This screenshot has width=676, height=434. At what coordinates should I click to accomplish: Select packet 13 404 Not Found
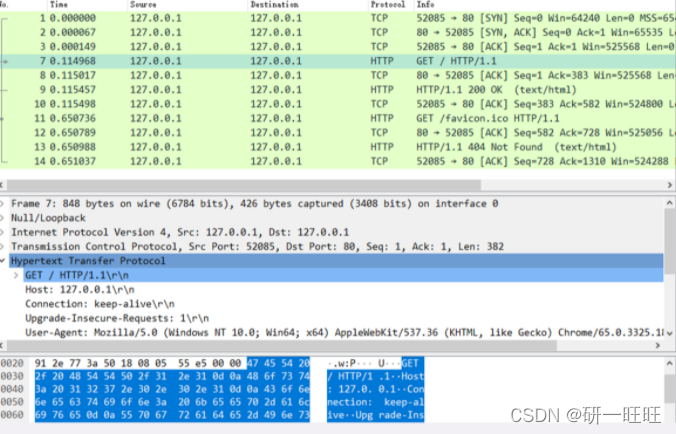[x=338, y=147]
